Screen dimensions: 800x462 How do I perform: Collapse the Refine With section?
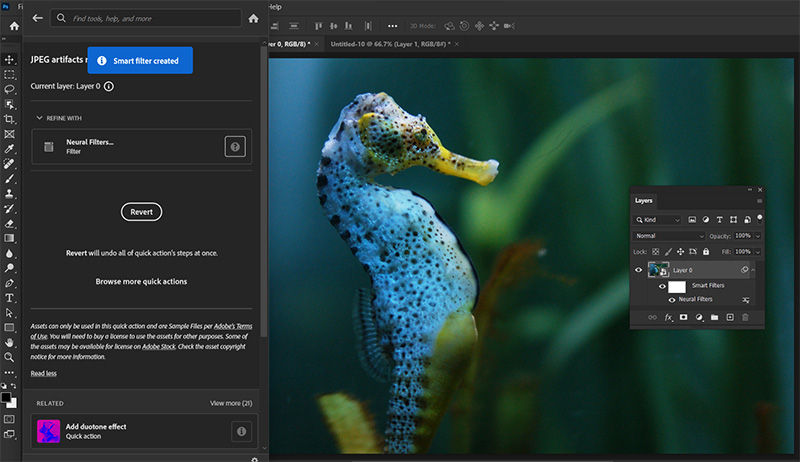click(40, 118)
